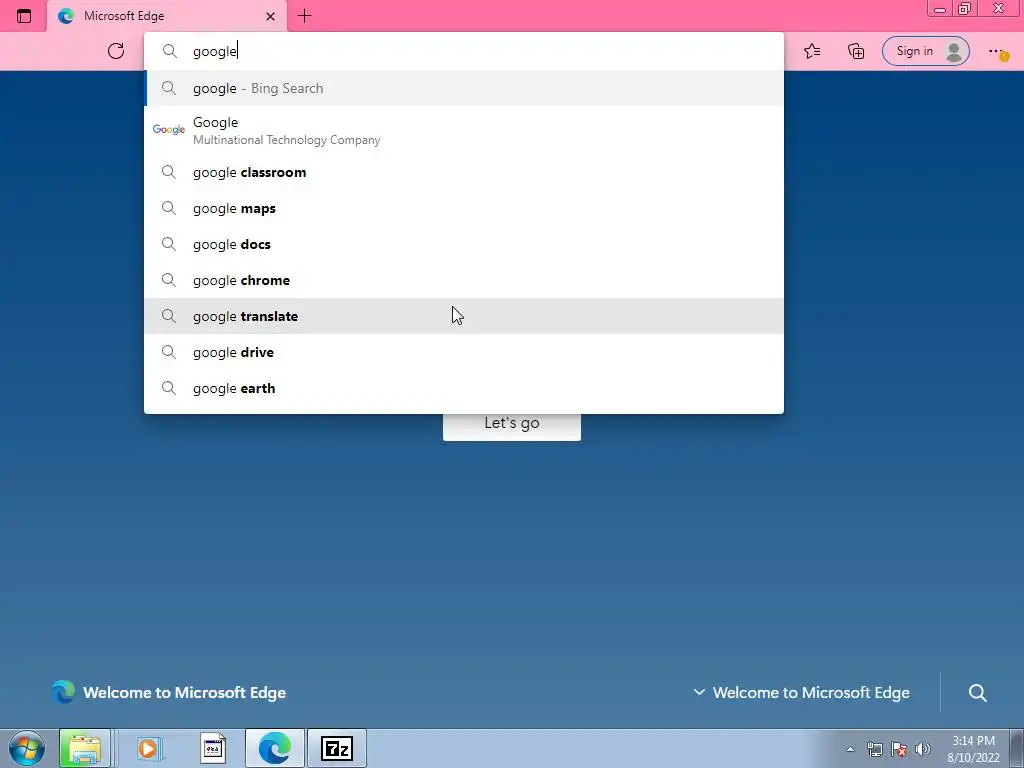Open the Collections icon
This screenshot has height=768, width=1024.
pyautogui.click(x=856, y=51)
